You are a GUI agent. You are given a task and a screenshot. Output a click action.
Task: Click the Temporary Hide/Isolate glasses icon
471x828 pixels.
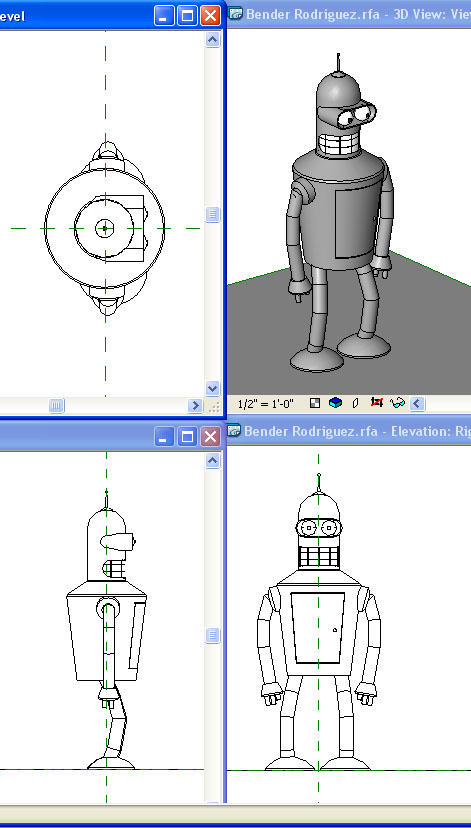tap(397, 403)
